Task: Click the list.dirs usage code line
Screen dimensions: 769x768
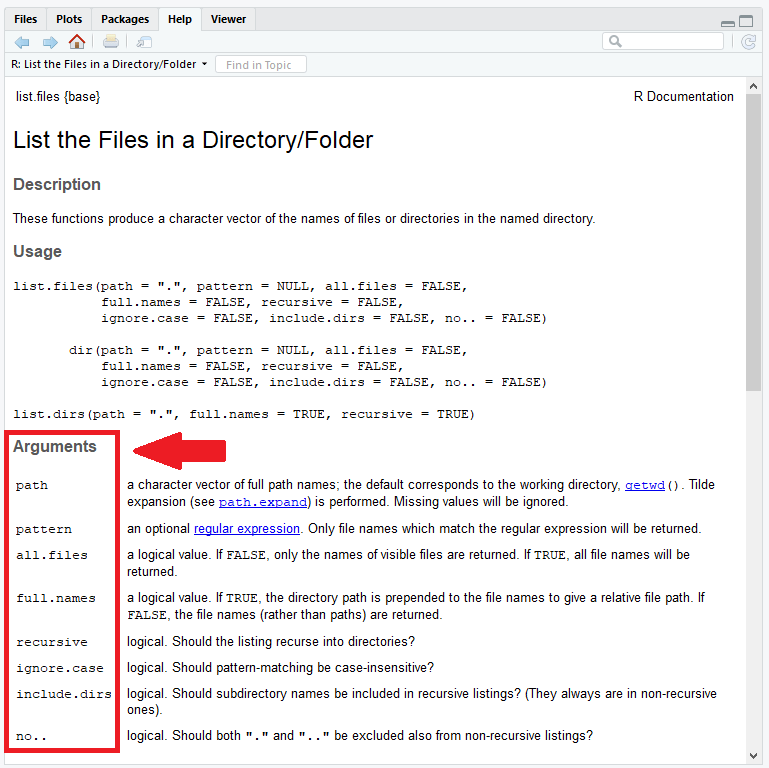Action: point(244,414)
